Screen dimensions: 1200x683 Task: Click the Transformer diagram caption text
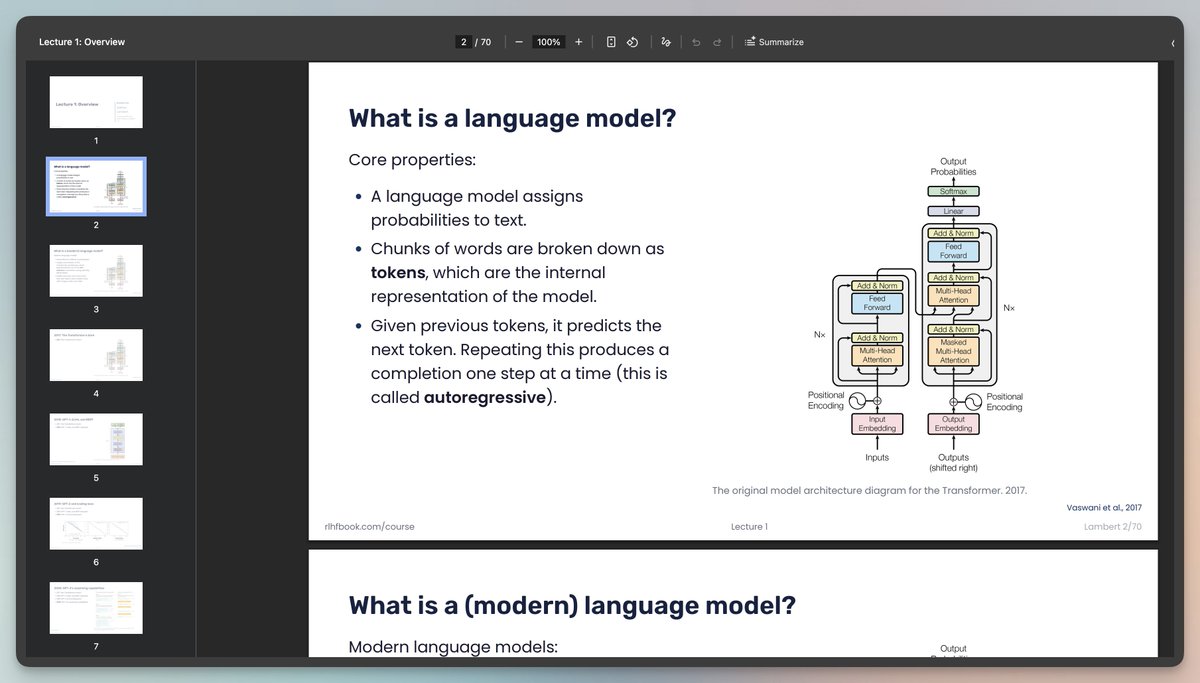point(869,490)
